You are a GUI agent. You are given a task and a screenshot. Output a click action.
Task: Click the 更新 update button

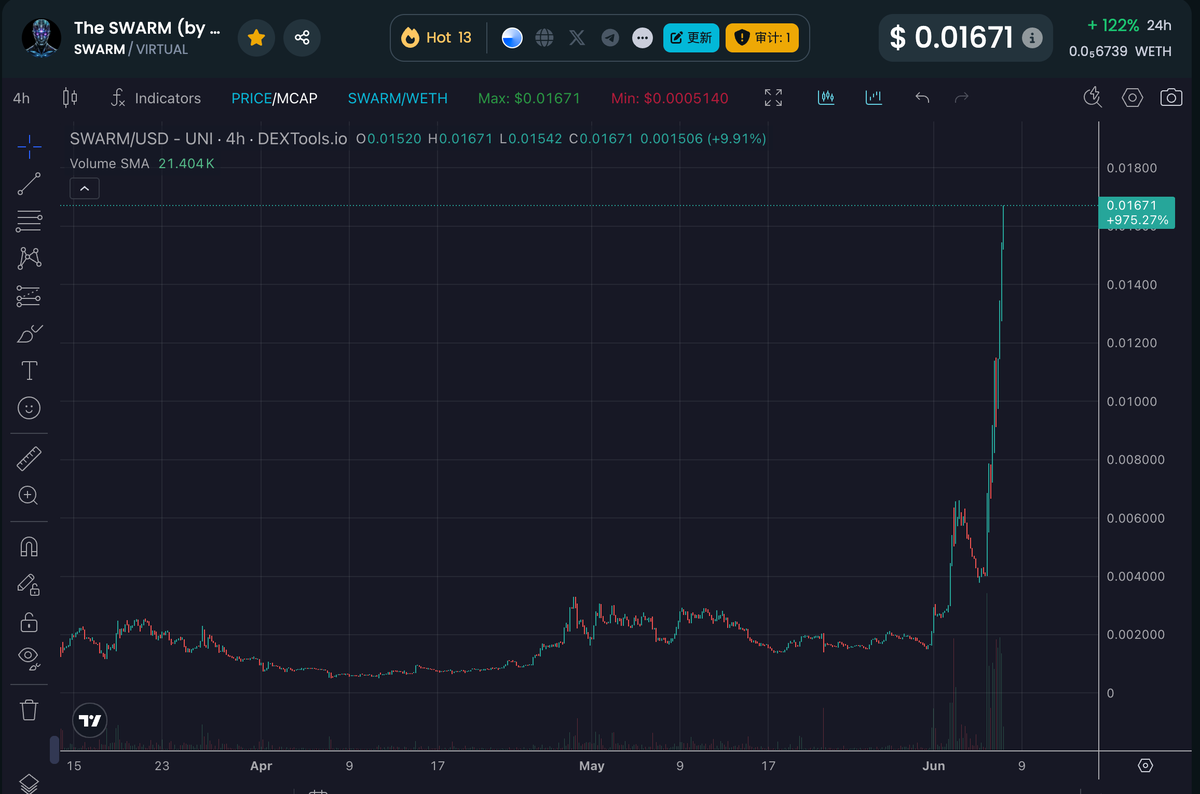point(691,38)
